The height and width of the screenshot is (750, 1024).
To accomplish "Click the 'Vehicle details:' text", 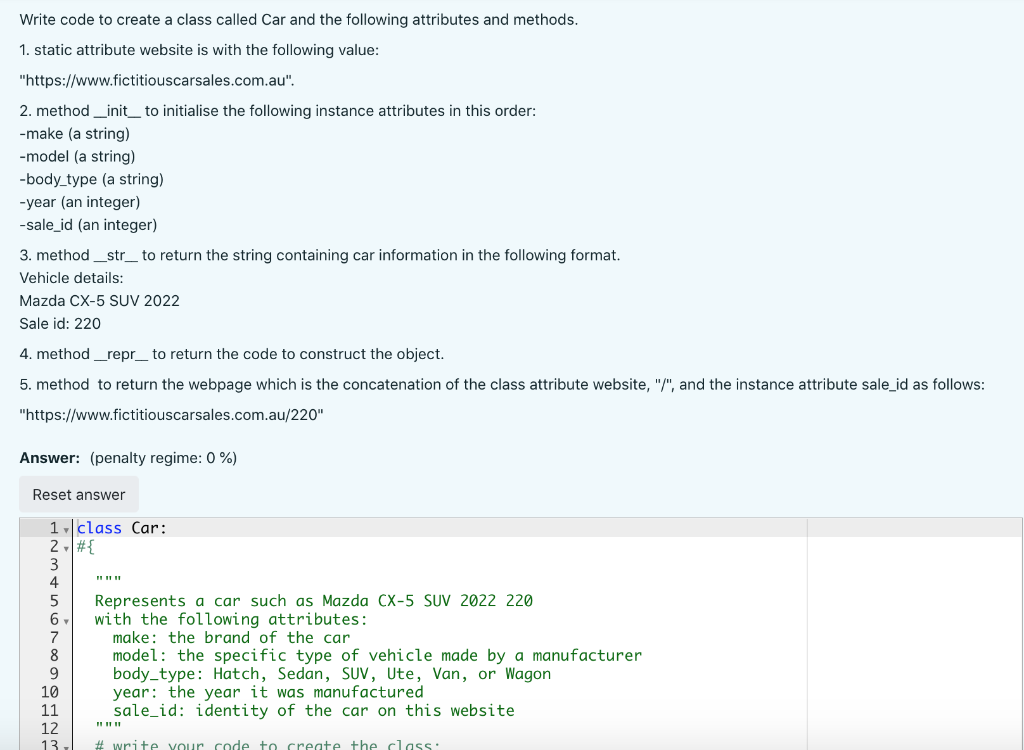I will (x=71, y=278).
